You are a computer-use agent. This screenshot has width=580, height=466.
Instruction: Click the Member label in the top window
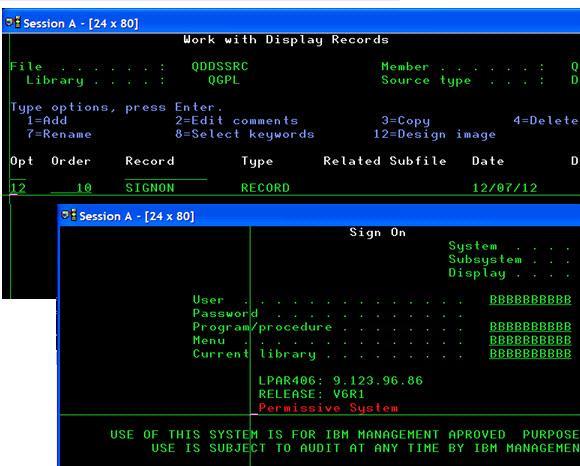(x=405, y=67)
